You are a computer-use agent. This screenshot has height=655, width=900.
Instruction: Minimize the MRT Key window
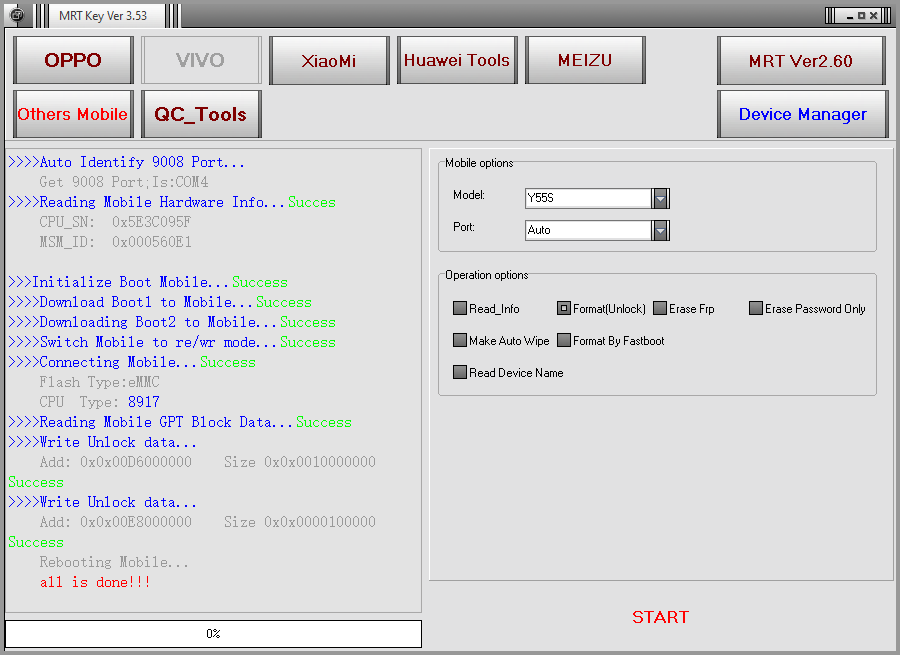click(850, 16)
